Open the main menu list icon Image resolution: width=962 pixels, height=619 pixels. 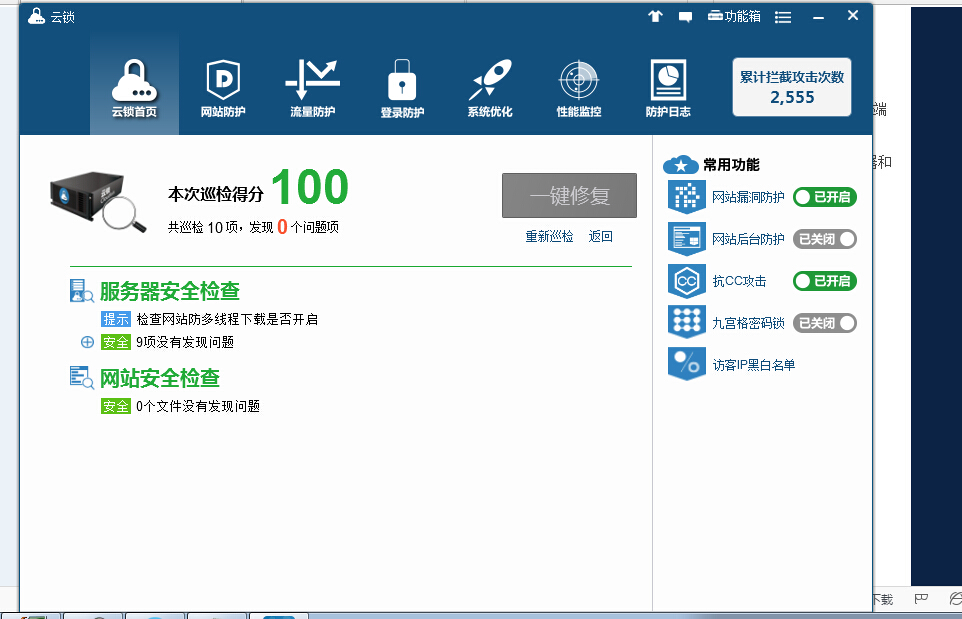coord(783,17)
